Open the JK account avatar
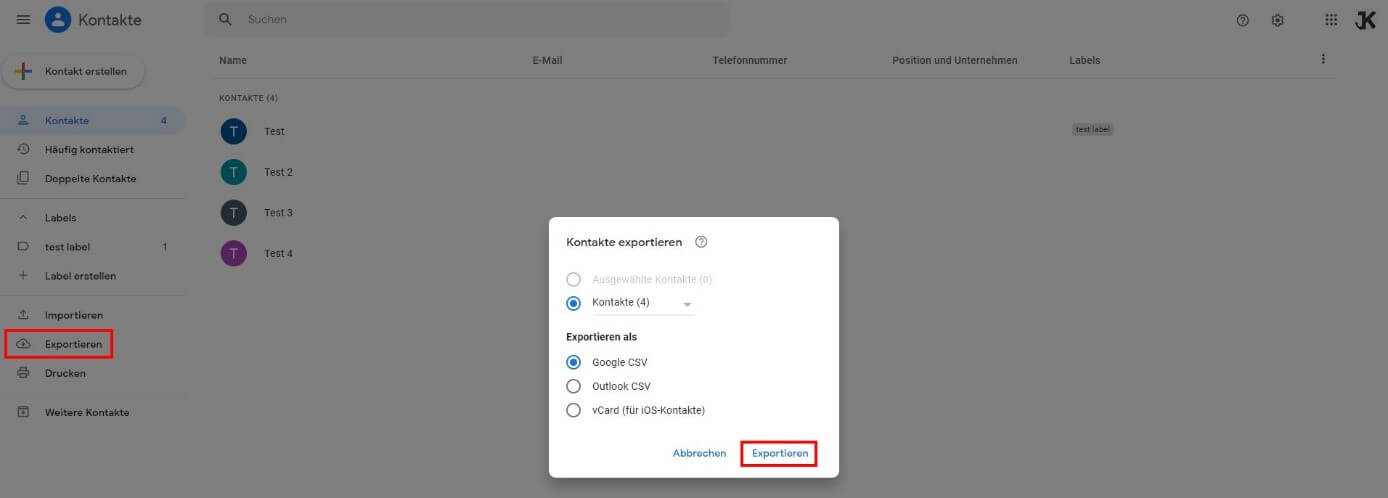This screenshot has height=498, width=1388. 1365,20
